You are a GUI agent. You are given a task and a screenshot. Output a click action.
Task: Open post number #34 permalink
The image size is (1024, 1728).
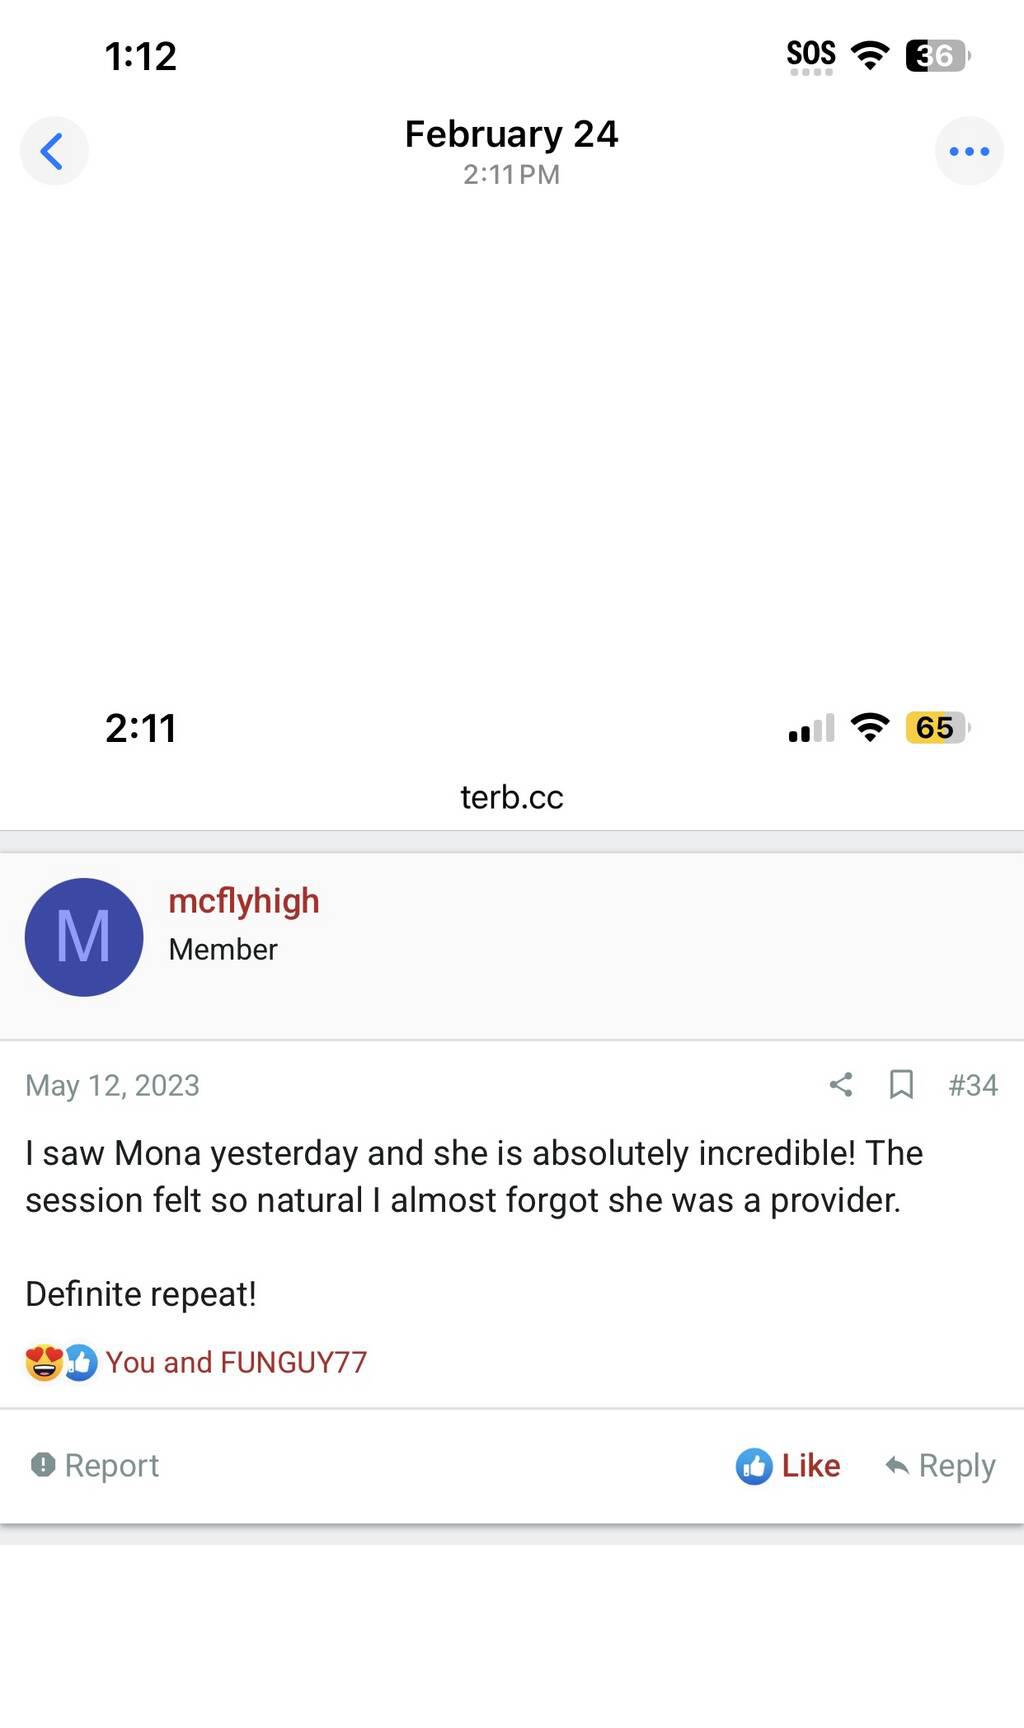972,1085
